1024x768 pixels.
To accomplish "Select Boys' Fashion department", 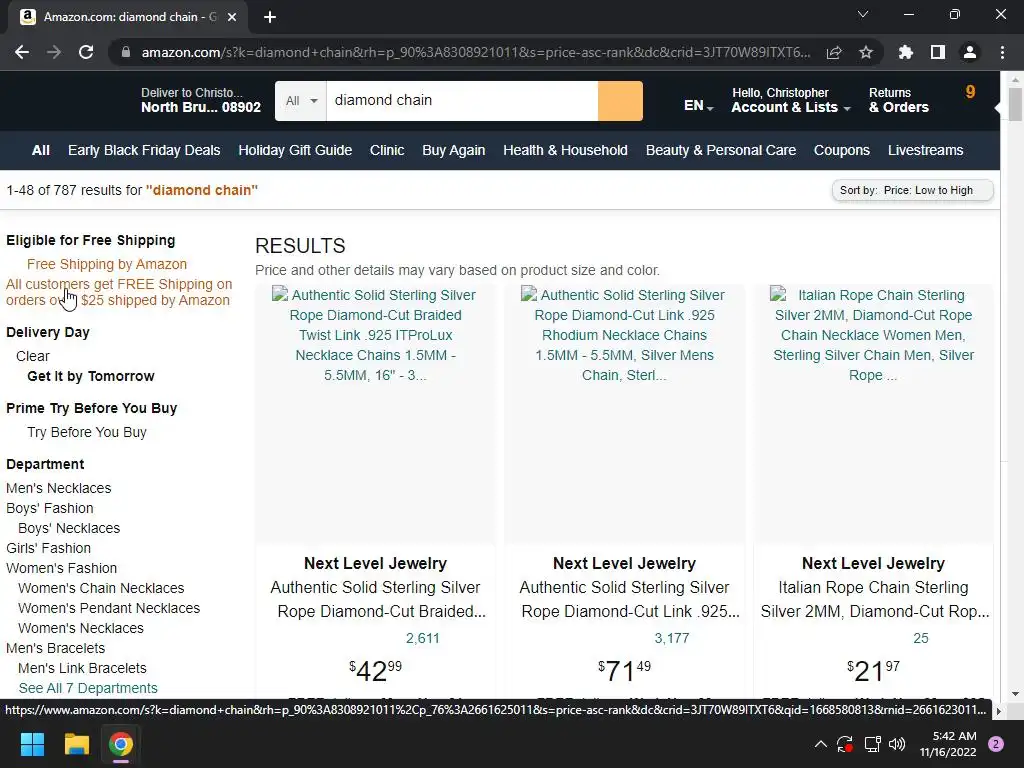I will [x=50, y=508].
